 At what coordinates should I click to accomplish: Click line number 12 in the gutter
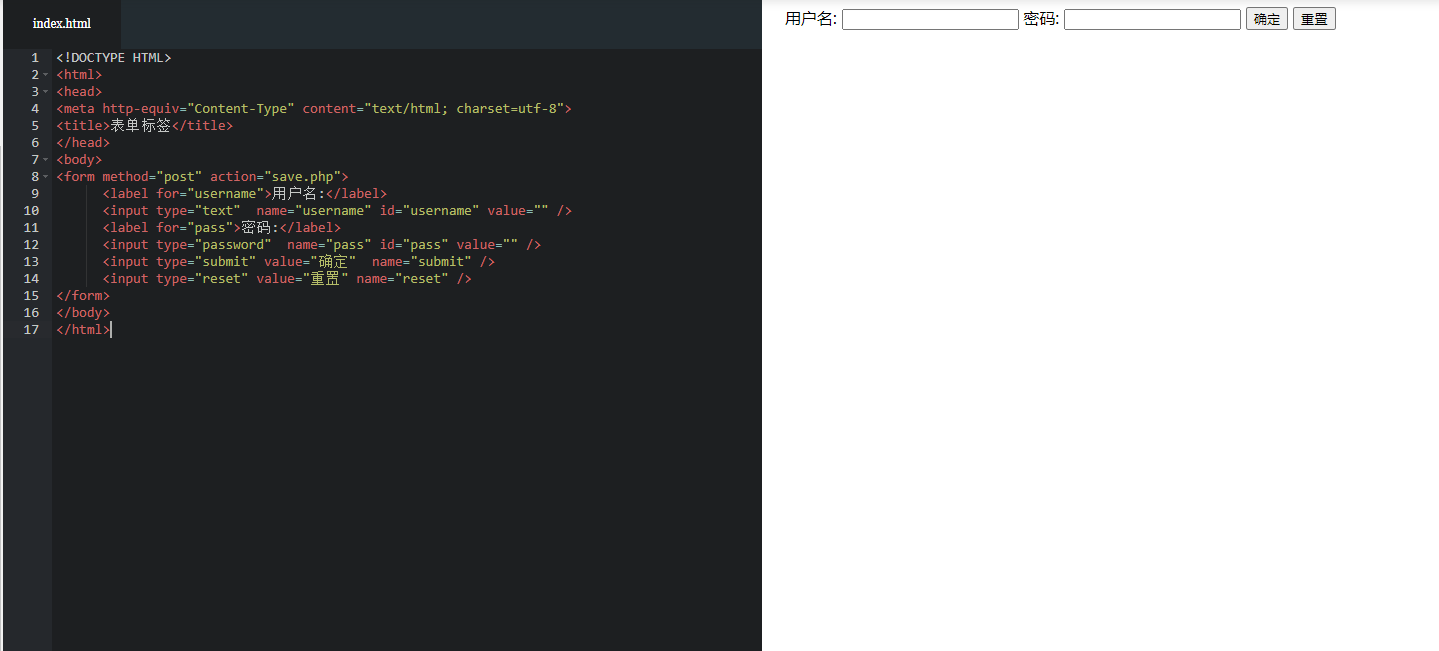(x=31, y=245)
